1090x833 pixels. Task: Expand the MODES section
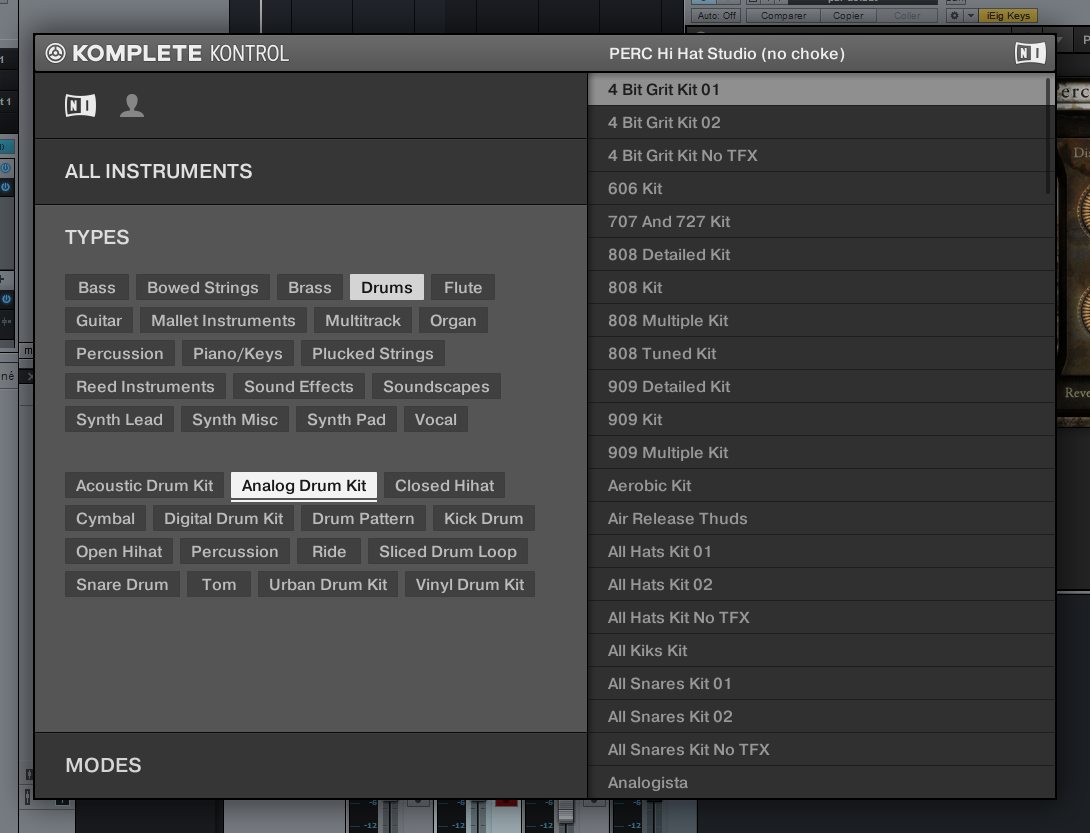tap(102, 765)
